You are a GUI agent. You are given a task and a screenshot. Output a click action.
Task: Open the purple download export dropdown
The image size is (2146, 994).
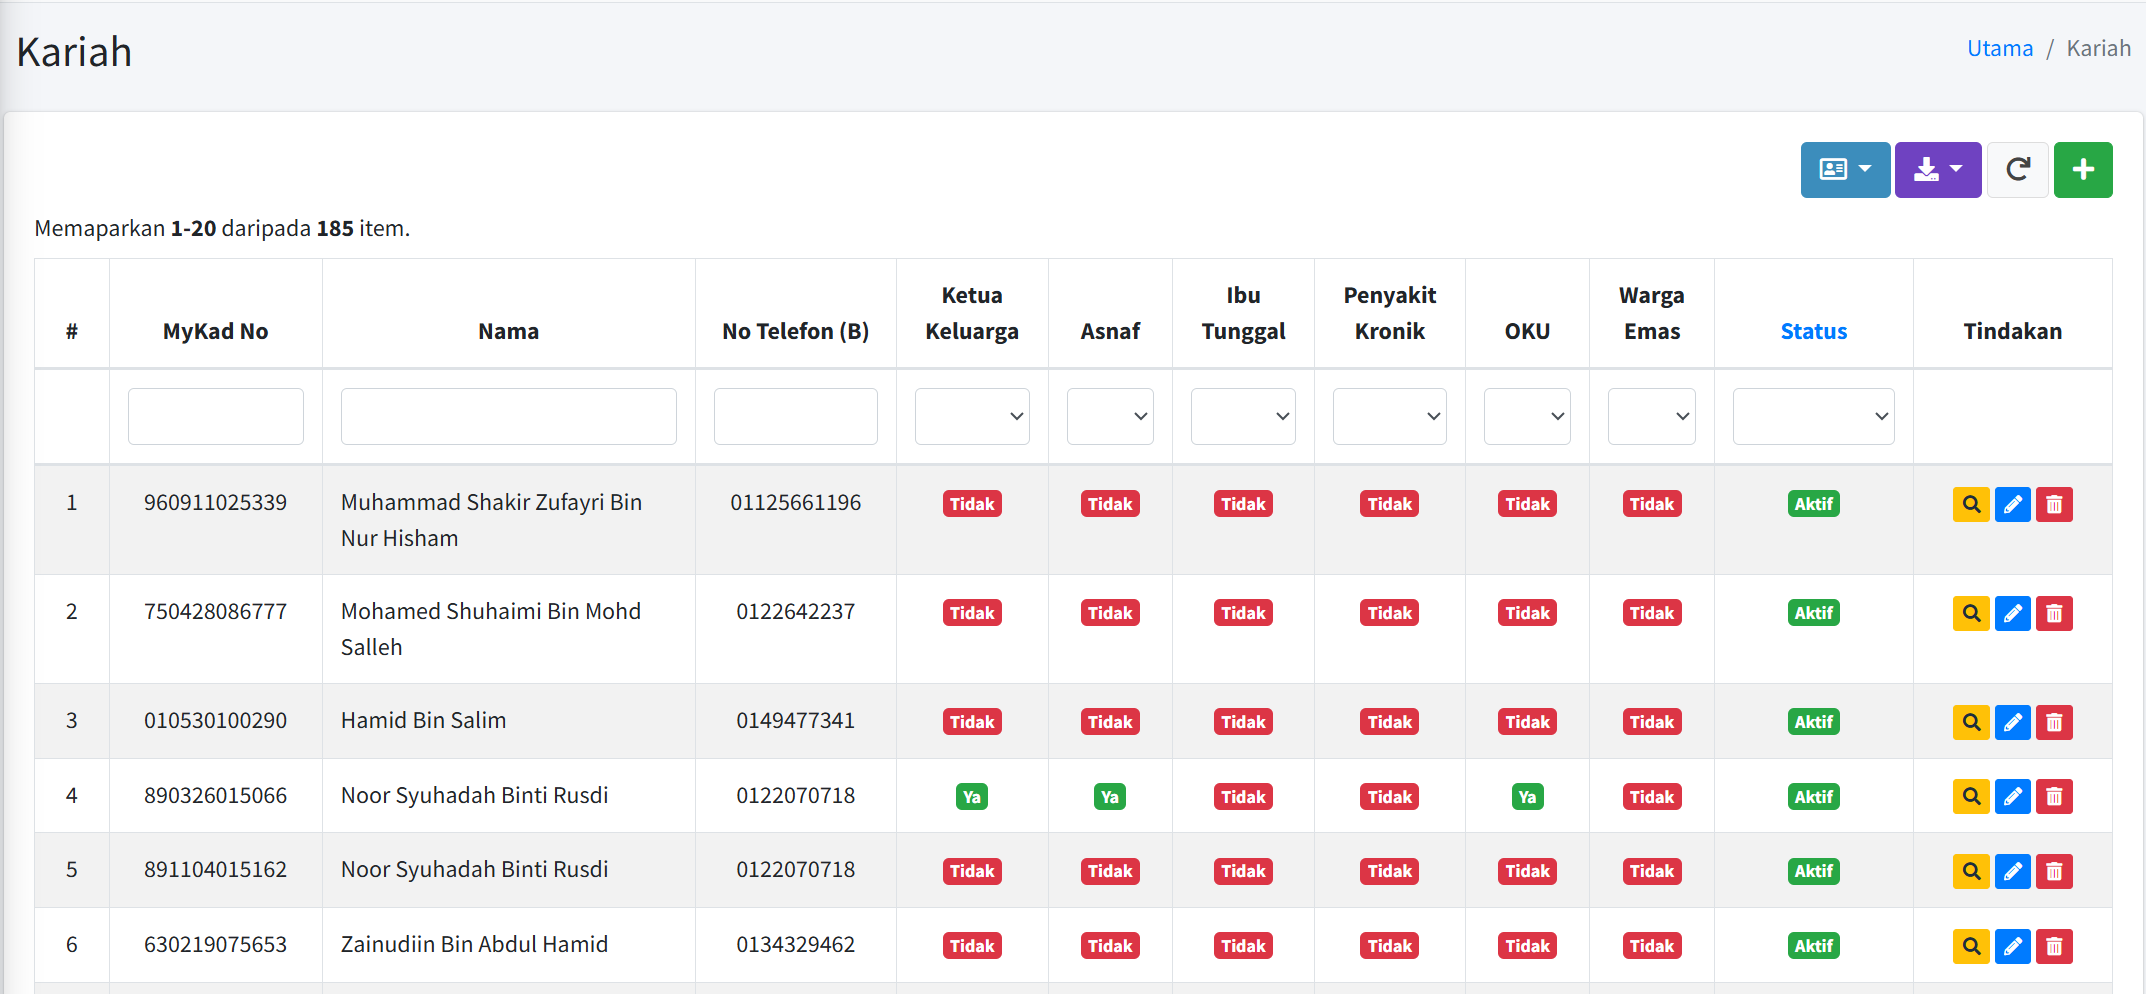coord(1937,170)
